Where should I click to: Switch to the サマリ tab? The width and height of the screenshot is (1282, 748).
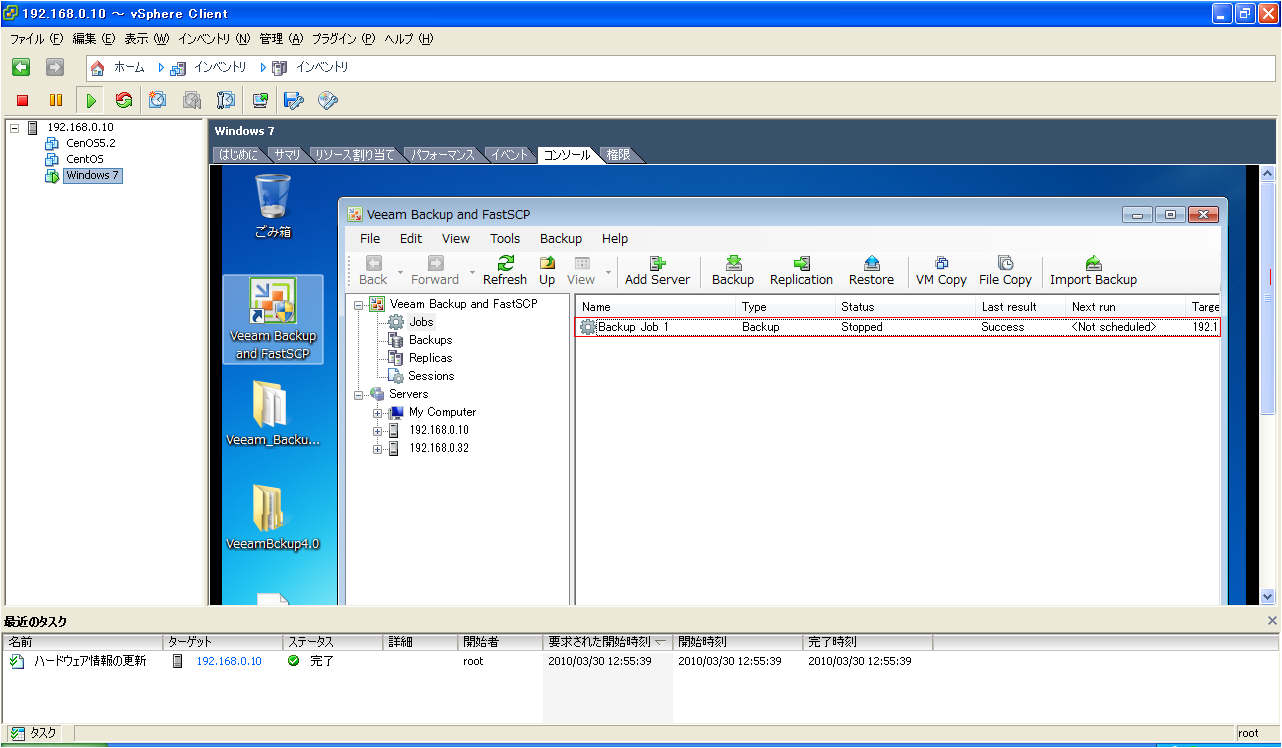pos(287,155)
